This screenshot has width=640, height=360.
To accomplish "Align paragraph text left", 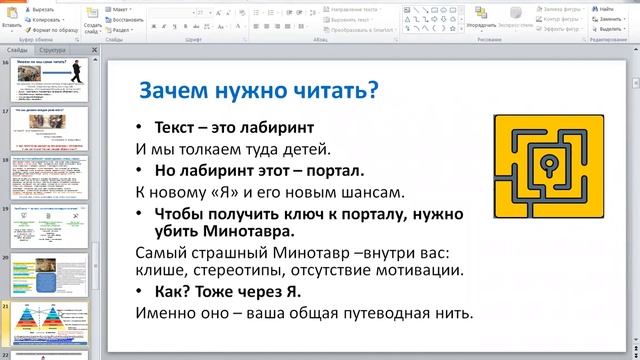I will (x=256, y=27).
